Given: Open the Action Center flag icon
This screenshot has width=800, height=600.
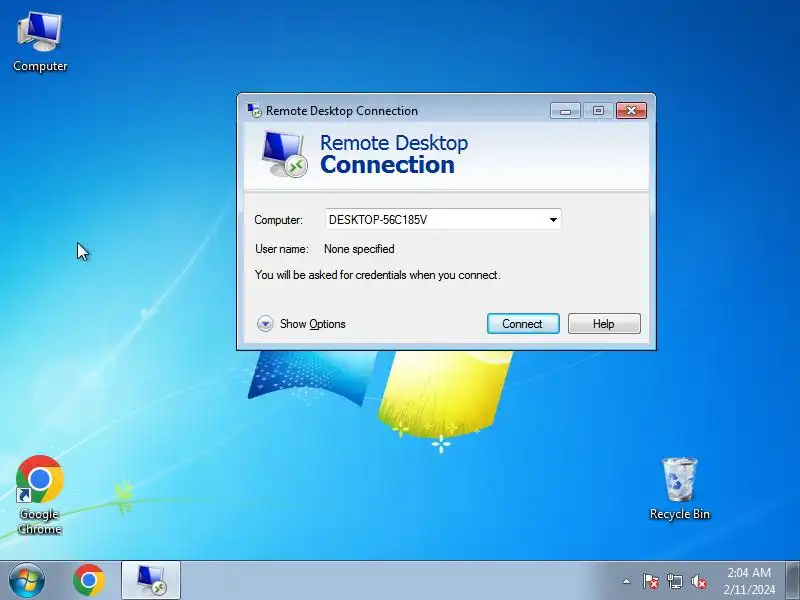Looking at the screenshot, I should (x=651, y=581).
